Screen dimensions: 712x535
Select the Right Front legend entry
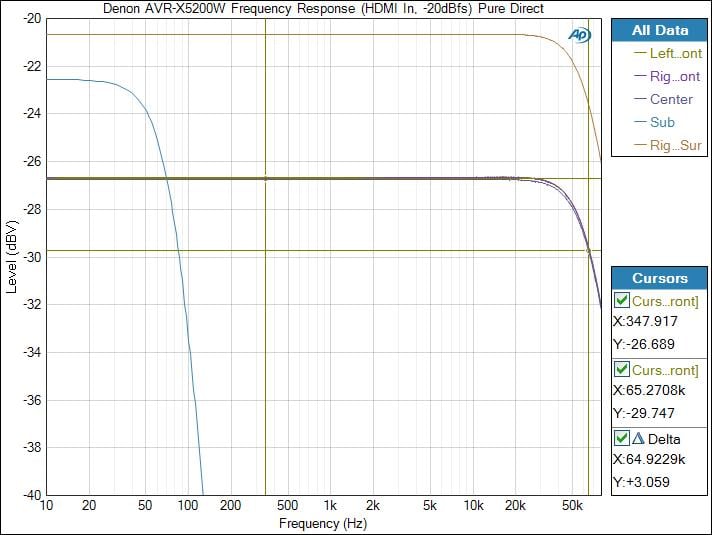(x=667, y=76)
